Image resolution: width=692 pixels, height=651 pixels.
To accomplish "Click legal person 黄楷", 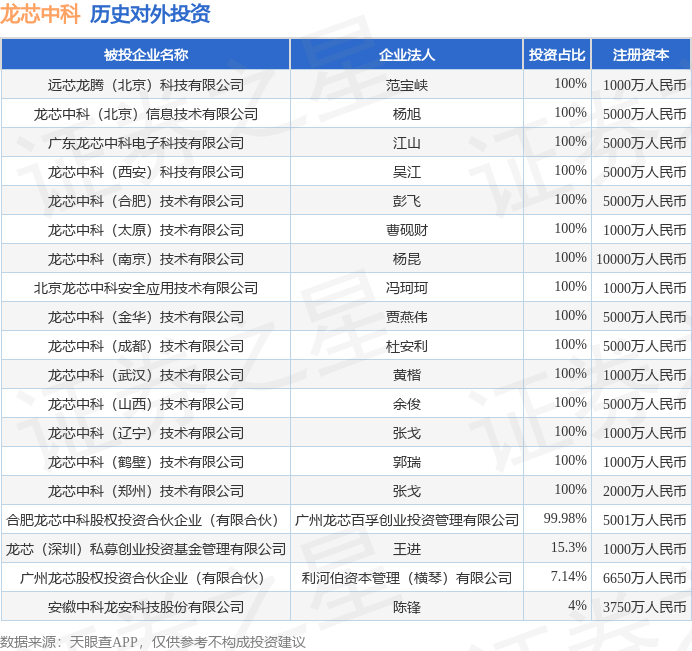I will click(x=406, y=375).
